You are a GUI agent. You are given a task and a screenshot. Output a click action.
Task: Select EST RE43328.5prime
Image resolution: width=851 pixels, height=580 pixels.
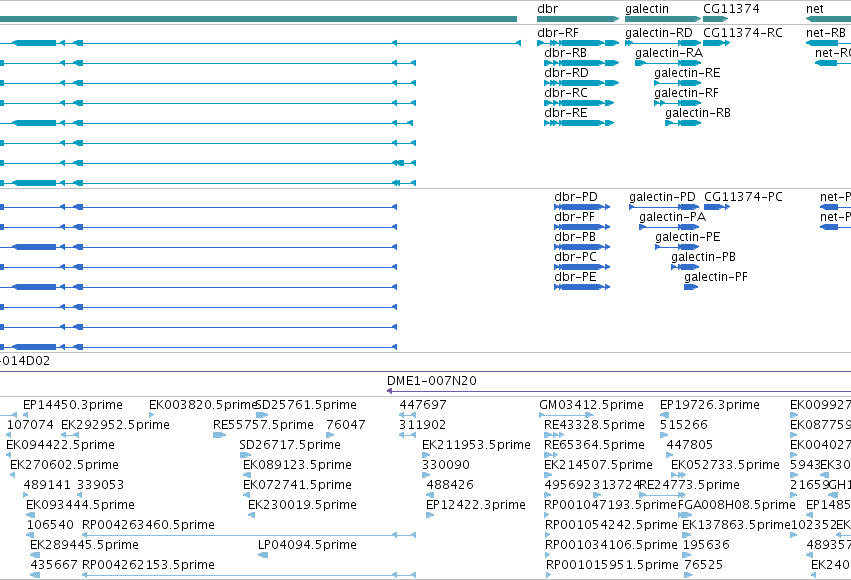[594, 424]
